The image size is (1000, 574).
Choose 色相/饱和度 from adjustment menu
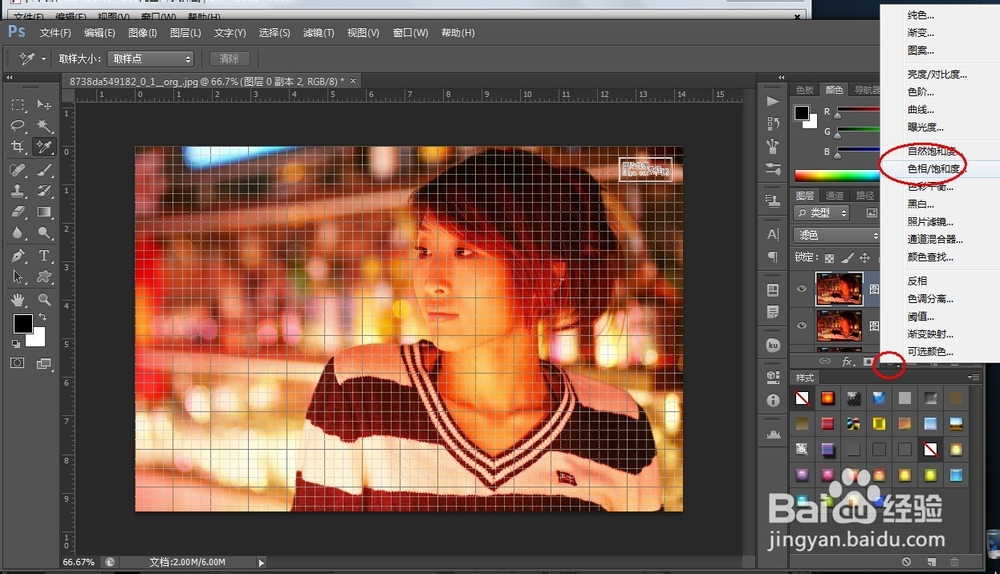click(934, 168)
